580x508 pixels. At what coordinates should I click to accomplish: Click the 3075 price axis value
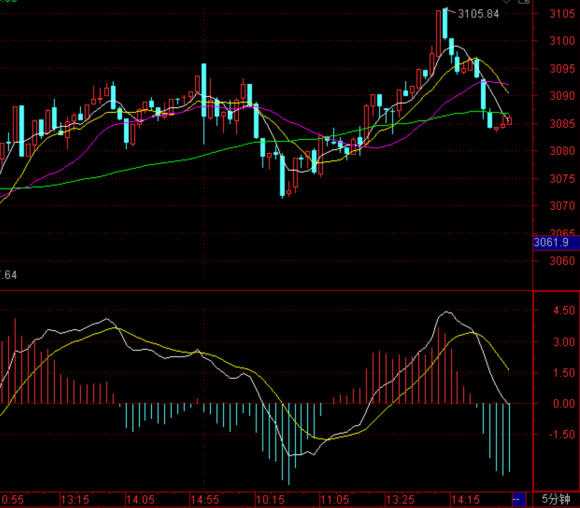(562, 179)
